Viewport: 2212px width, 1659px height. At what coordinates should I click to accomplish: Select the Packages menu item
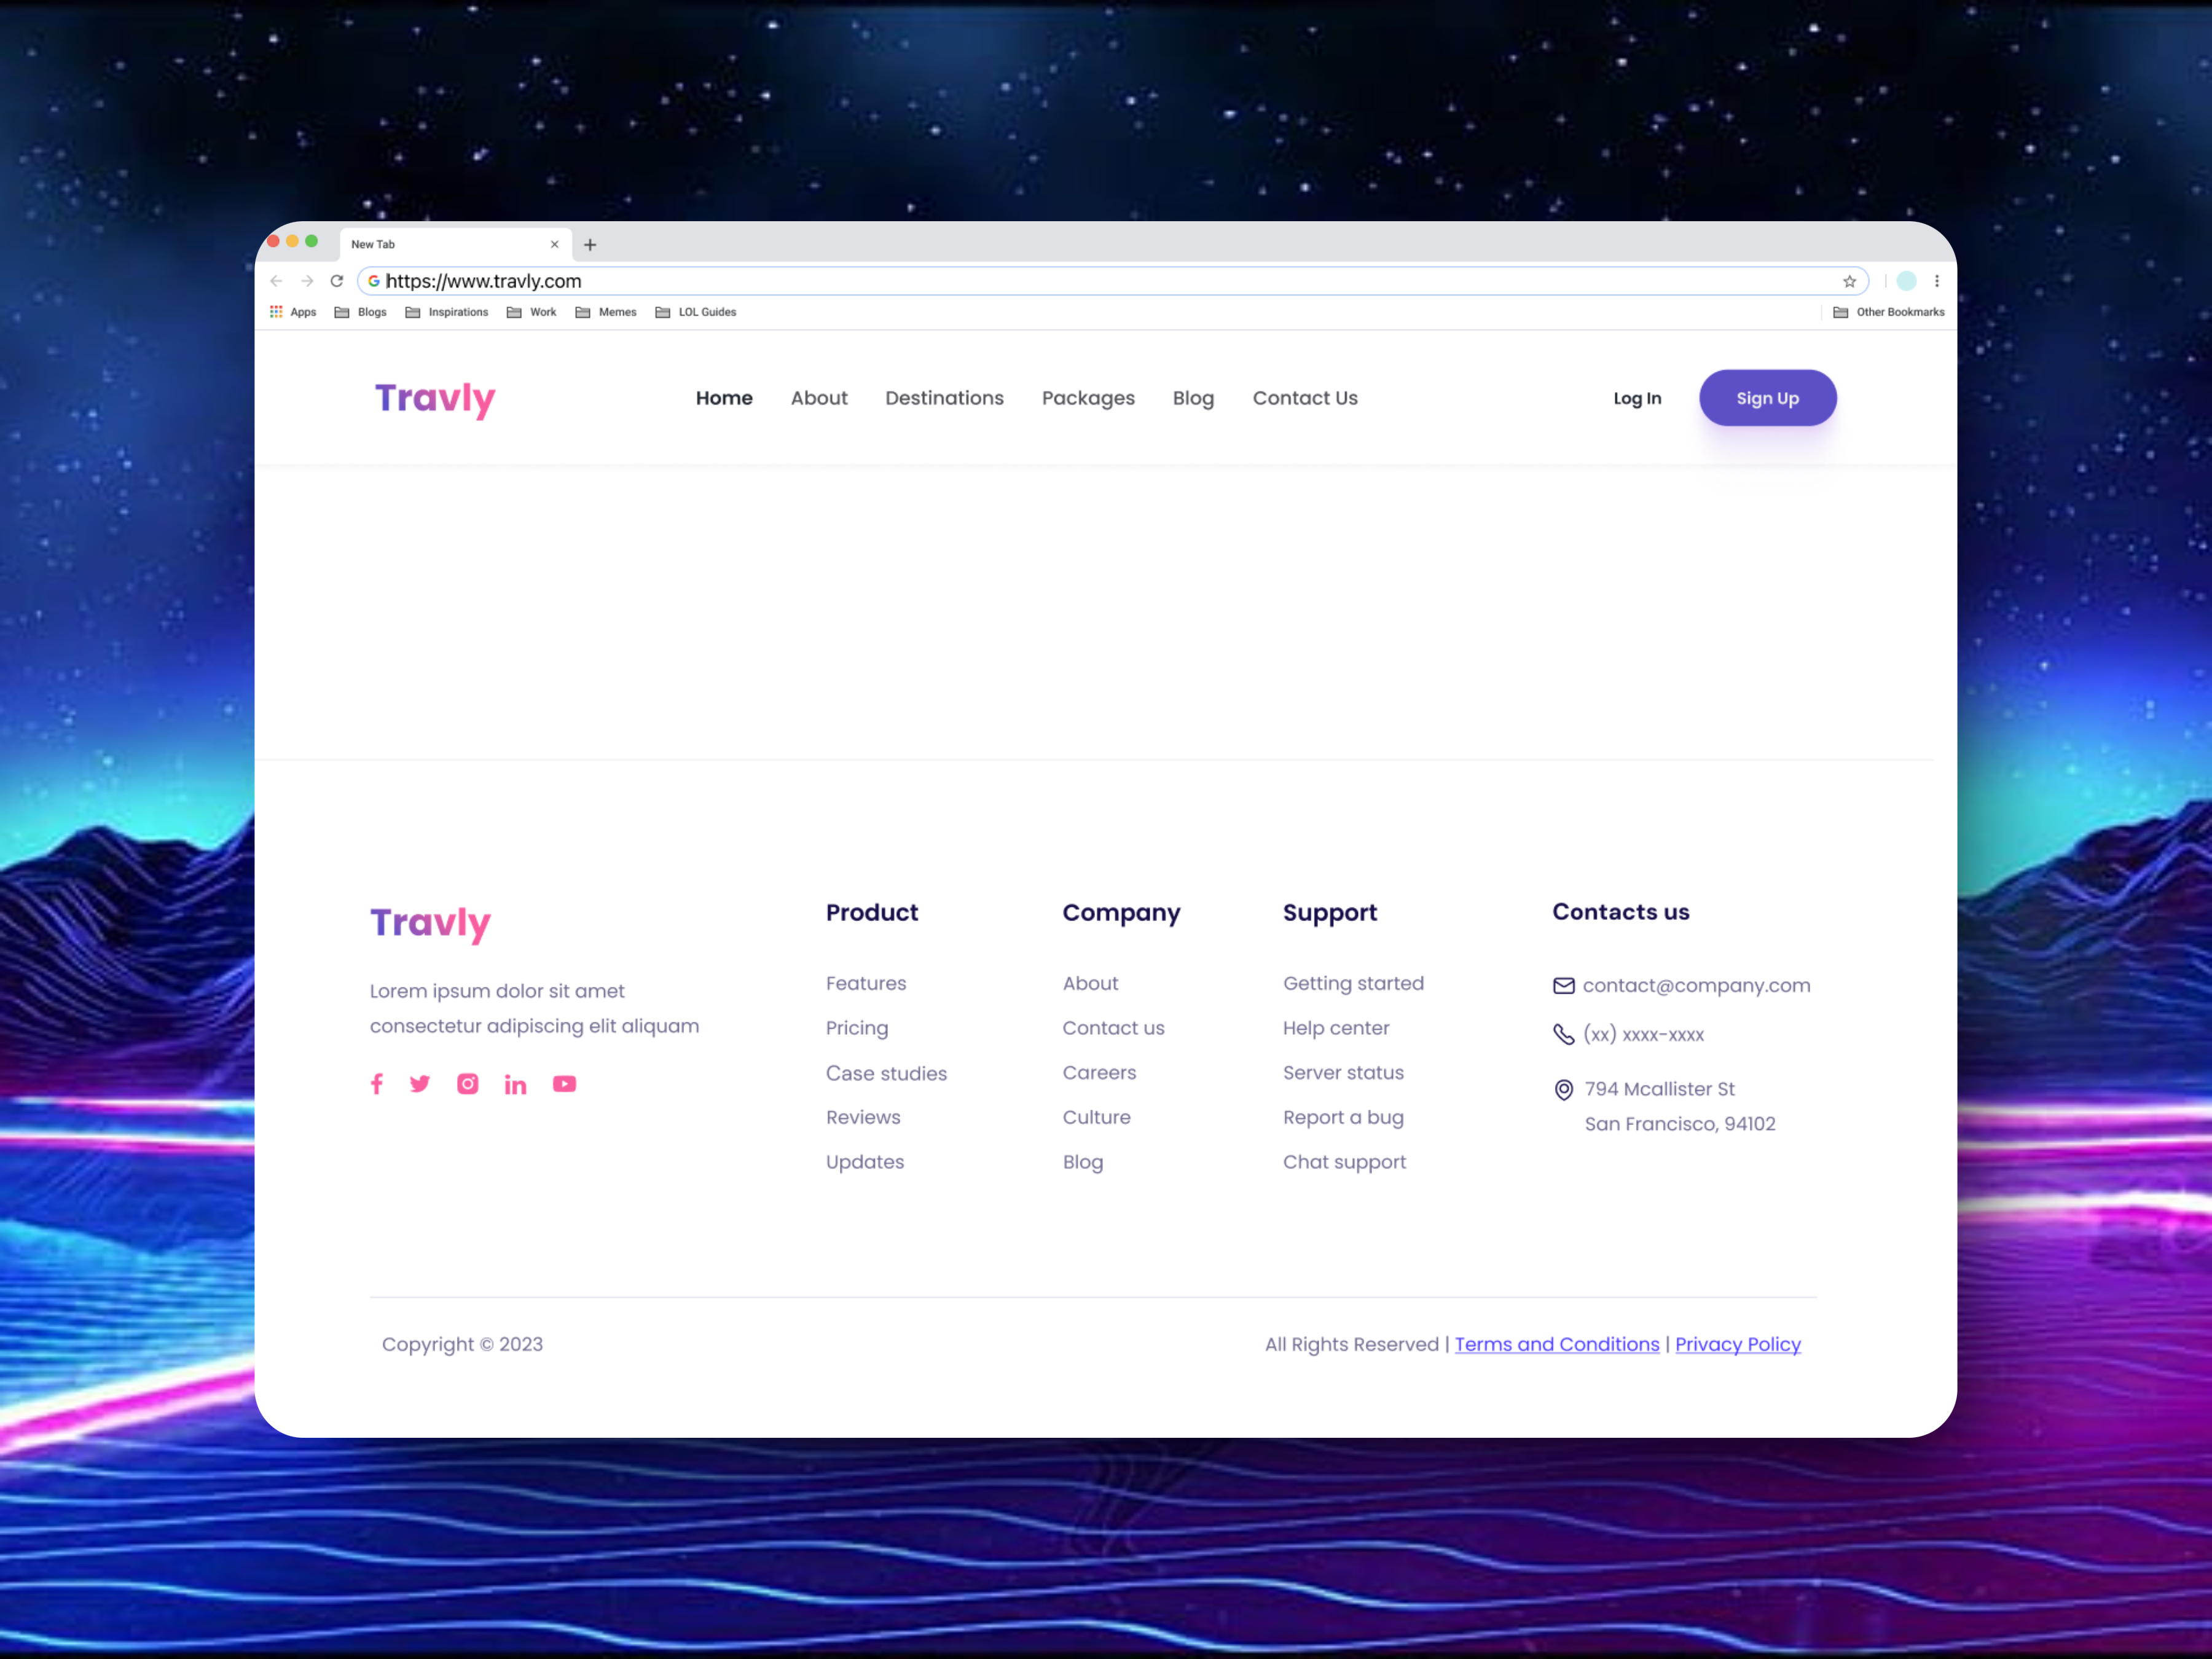click(1087, 398)
